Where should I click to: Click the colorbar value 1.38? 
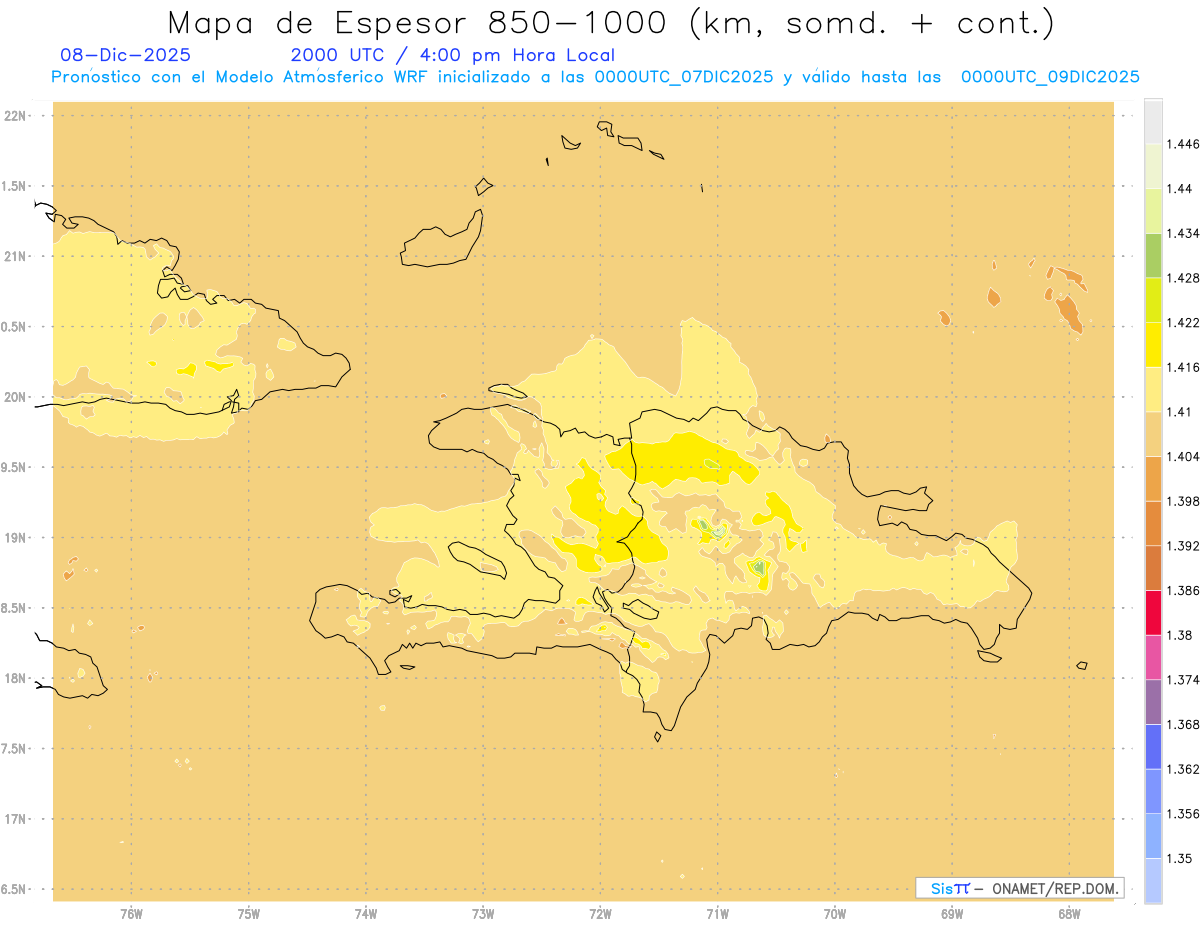tap(1181, 635)
